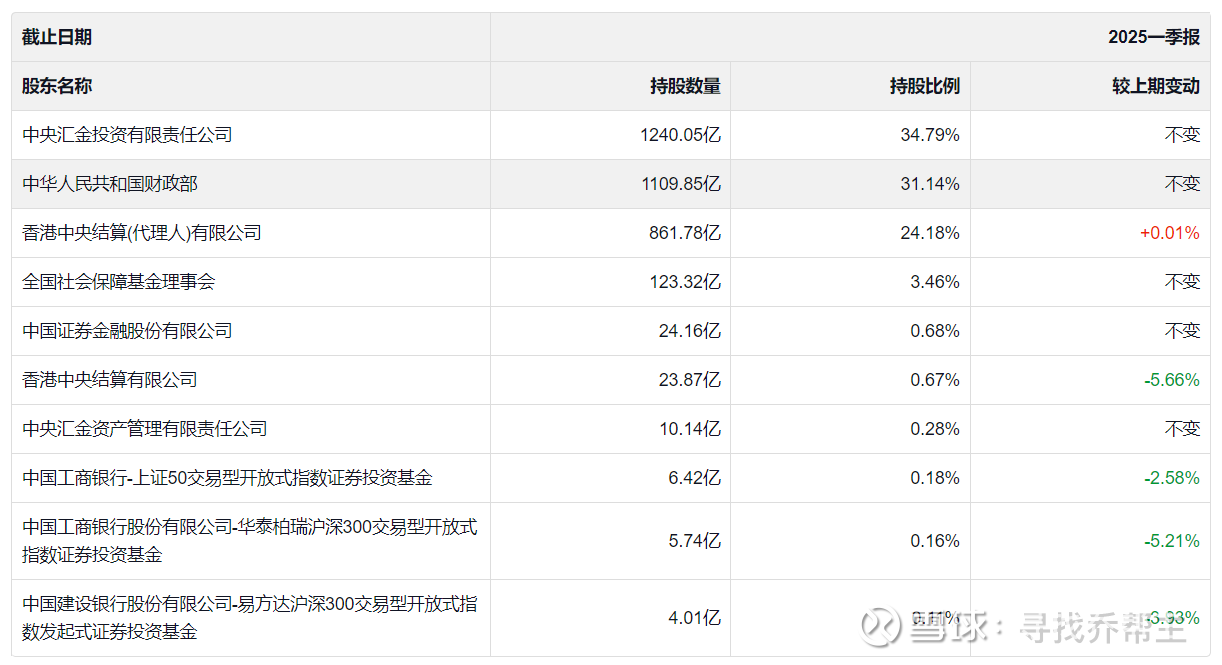The height and width of the screenshot is (665, 1222).
Task: Click the 截止日期 header cell
Action: tap(57, 37)
